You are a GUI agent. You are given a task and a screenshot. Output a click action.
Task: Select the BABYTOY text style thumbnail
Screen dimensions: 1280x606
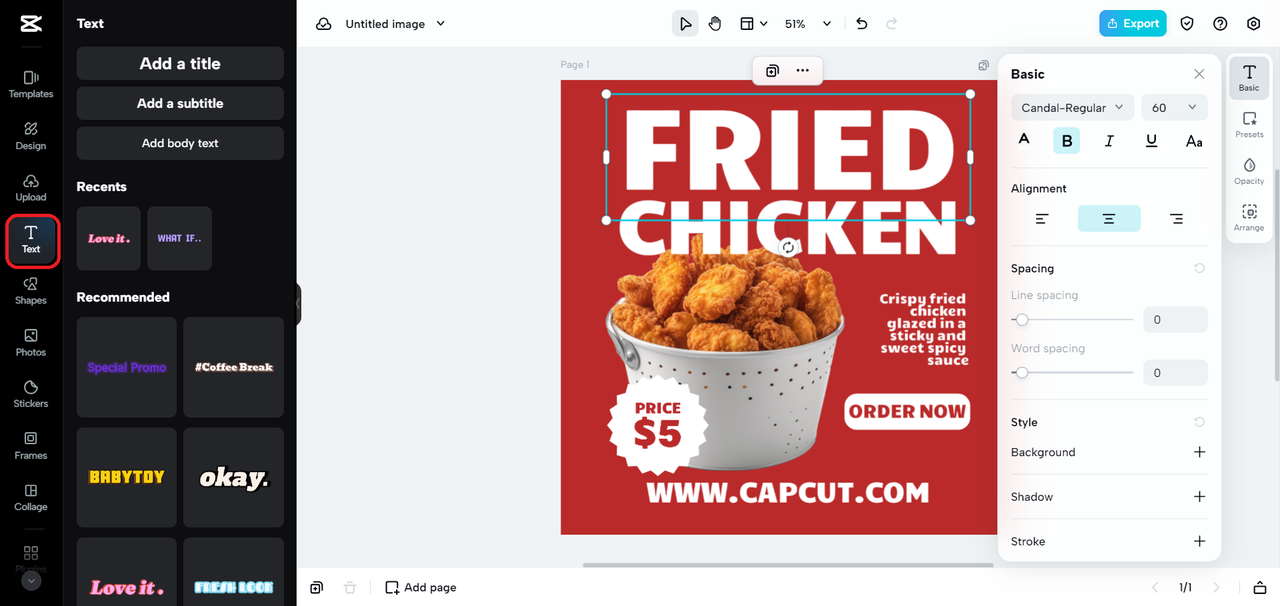click(127, 477)
